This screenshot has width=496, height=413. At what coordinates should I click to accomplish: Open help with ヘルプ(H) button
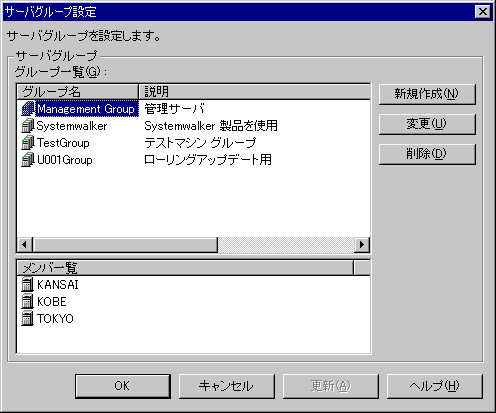(x=435, y=386)
